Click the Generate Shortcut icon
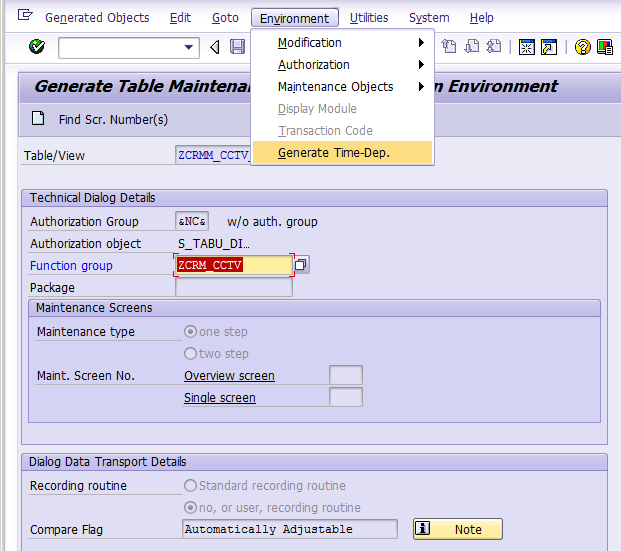621x551 pixels. tap(549, 47)
